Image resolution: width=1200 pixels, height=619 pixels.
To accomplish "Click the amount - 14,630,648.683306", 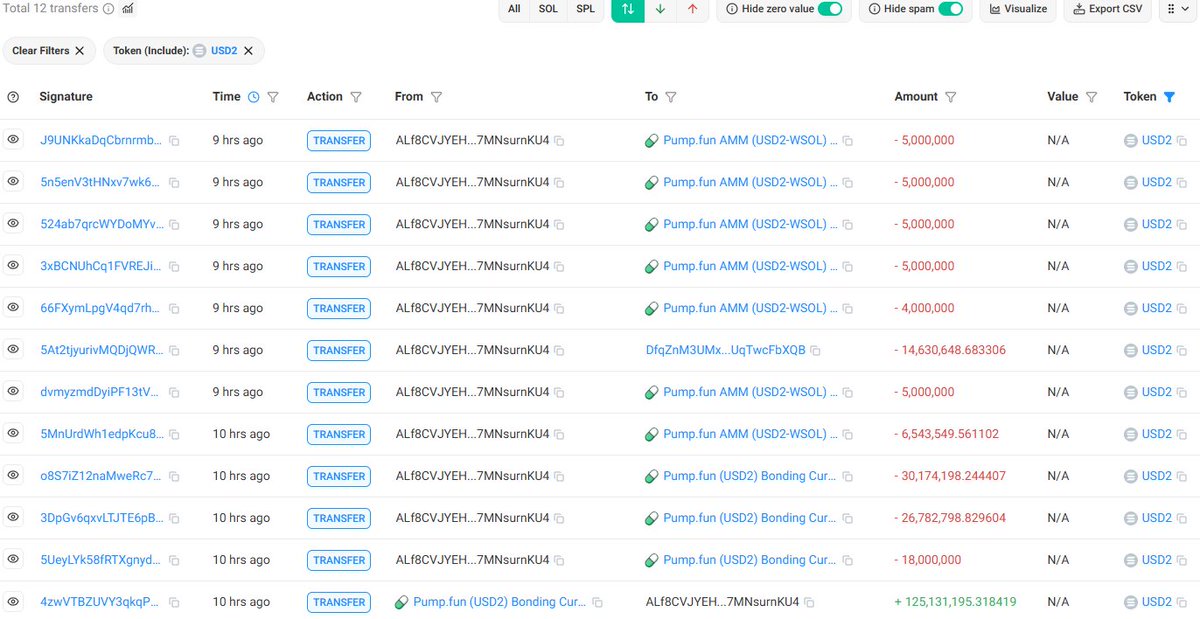I will tap(950, 350).
